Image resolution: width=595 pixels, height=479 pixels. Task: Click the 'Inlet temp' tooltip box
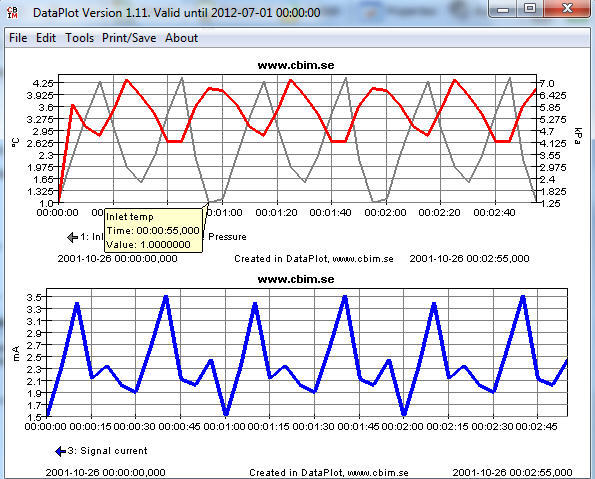click(x=153, y=231)
